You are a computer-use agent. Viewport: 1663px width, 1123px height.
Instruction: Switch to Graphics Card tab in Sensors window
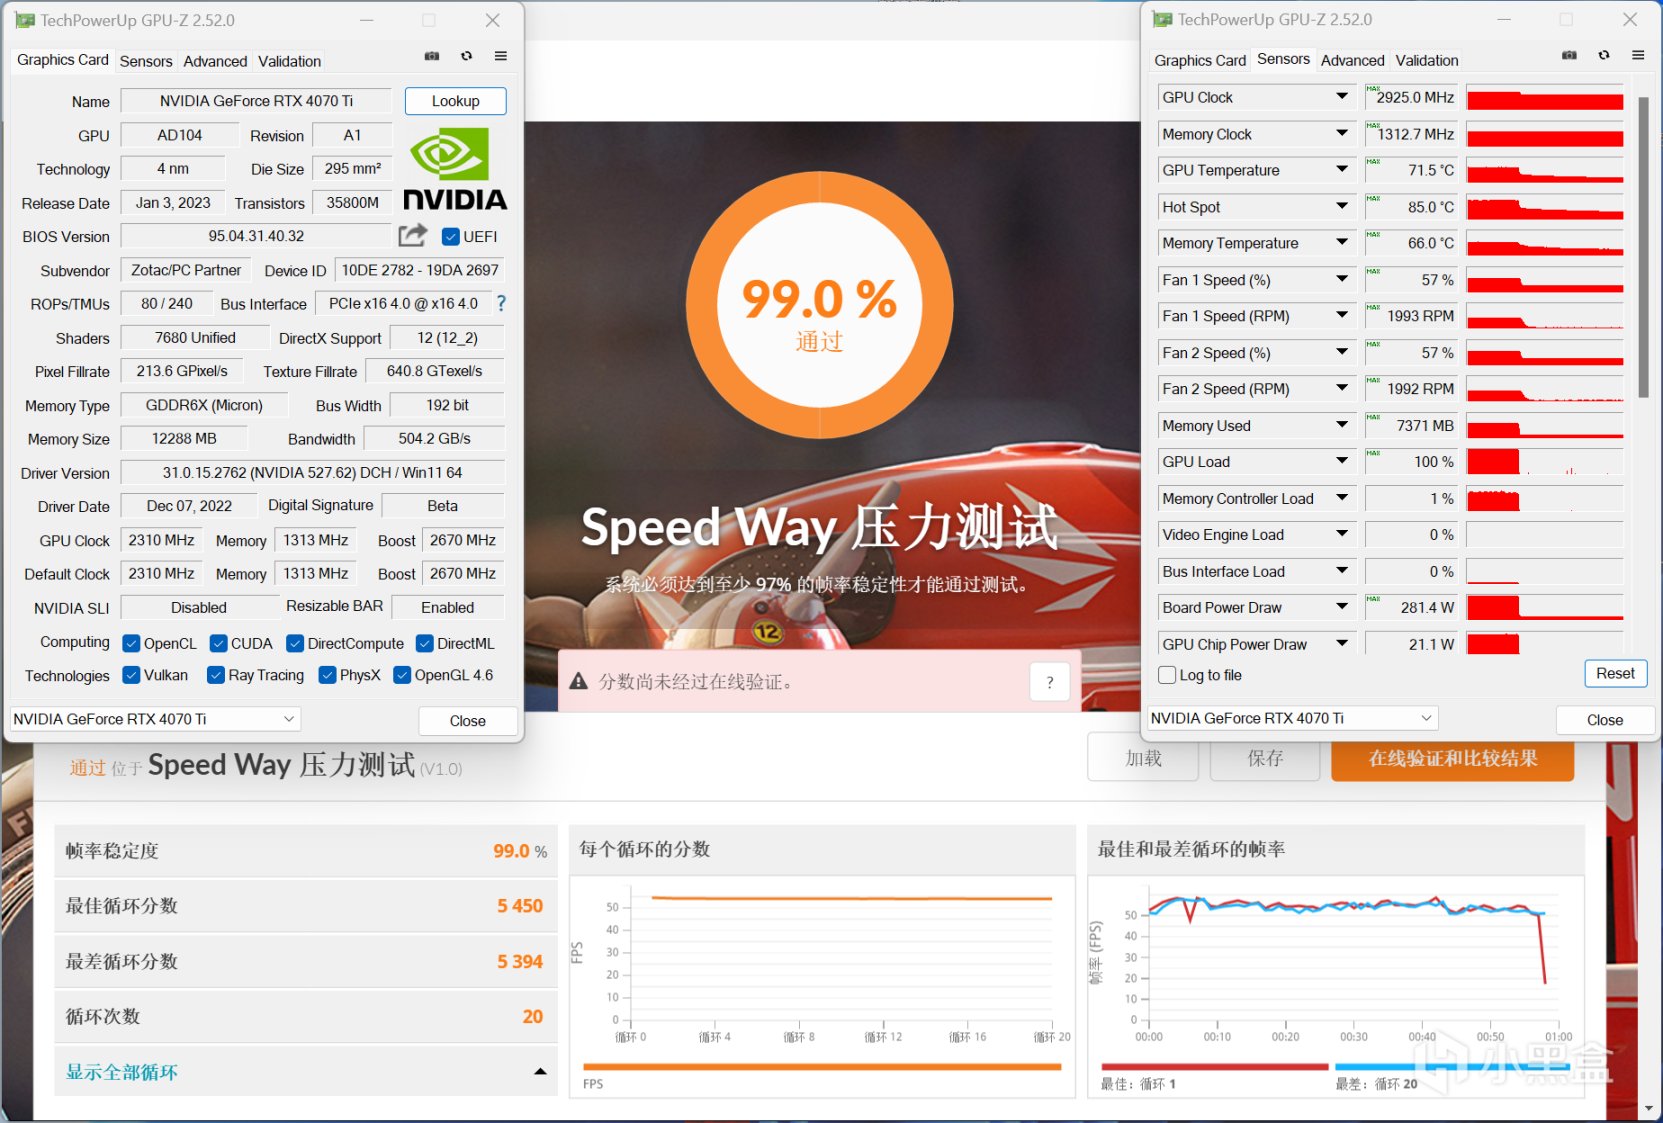click(1200, 60)
